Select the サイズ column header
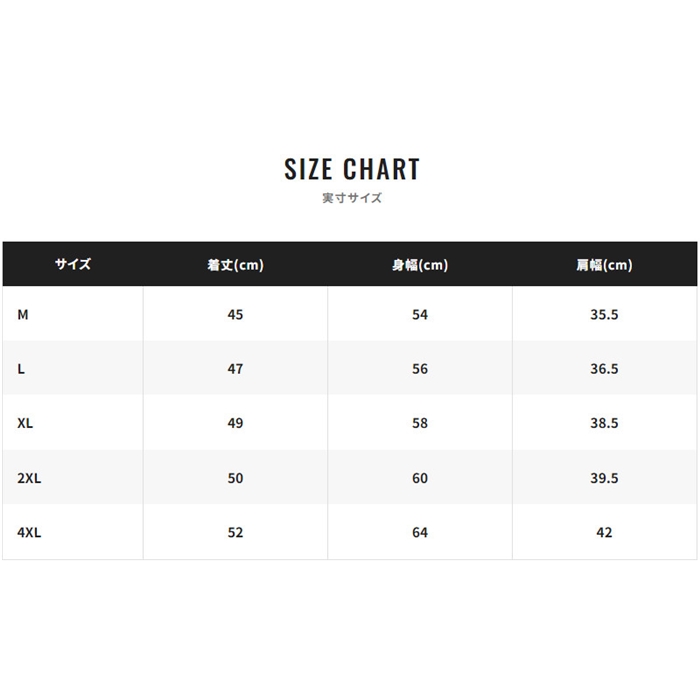The height and width of the screenshot is (700, 700). tap(72, 265)
